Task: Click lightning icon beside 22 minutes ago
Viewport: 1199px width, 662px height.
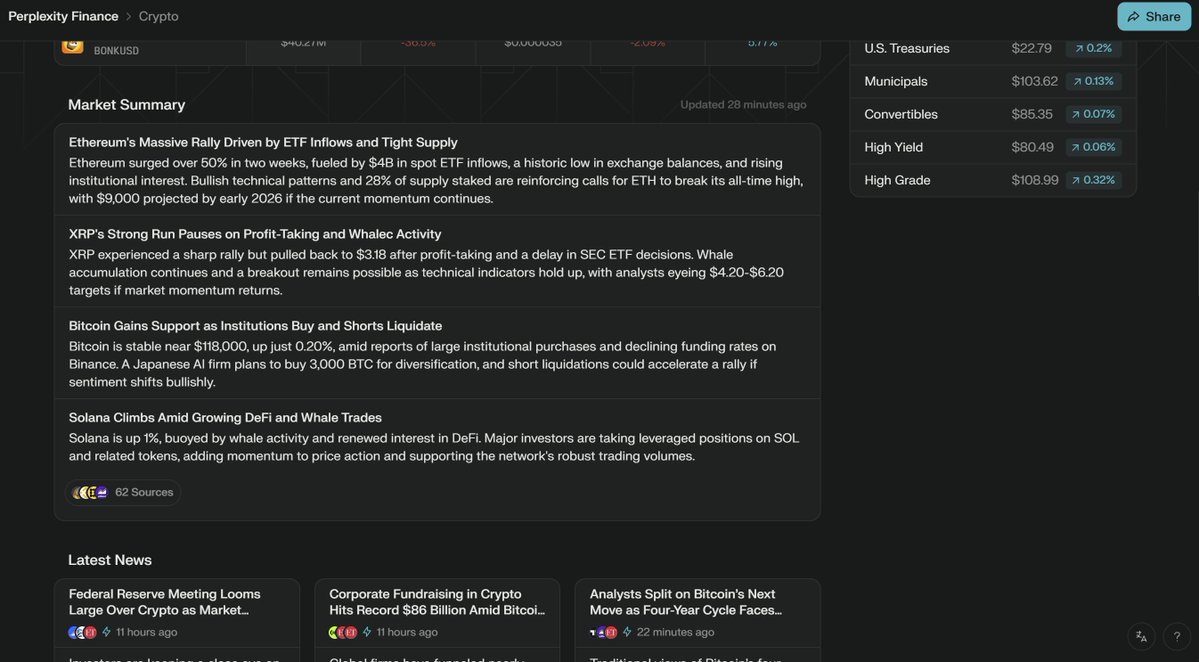Action: 627,632
